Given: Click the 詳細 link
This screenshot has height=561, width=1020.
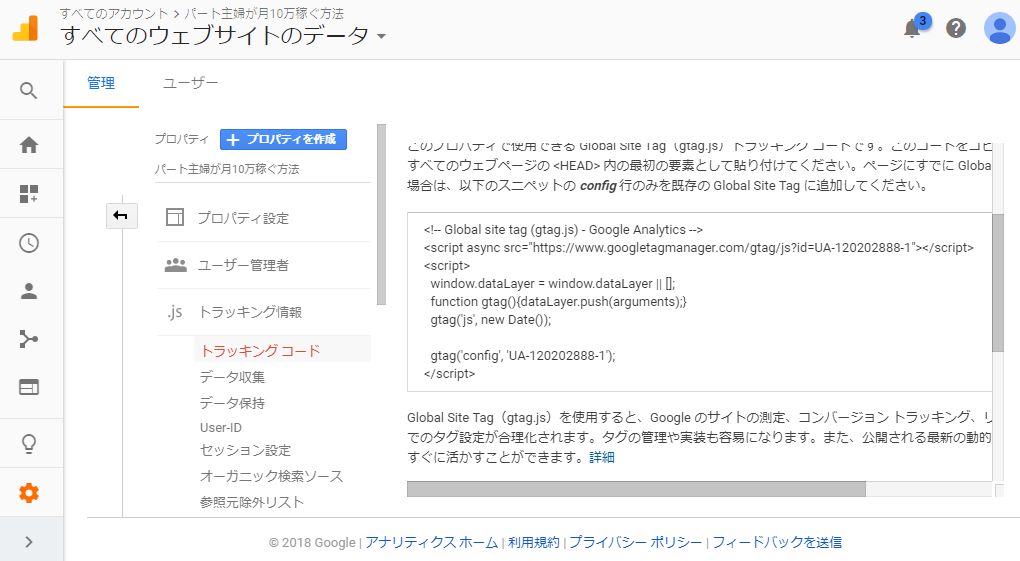Looking at the screenshot, I should pos(602,458).
